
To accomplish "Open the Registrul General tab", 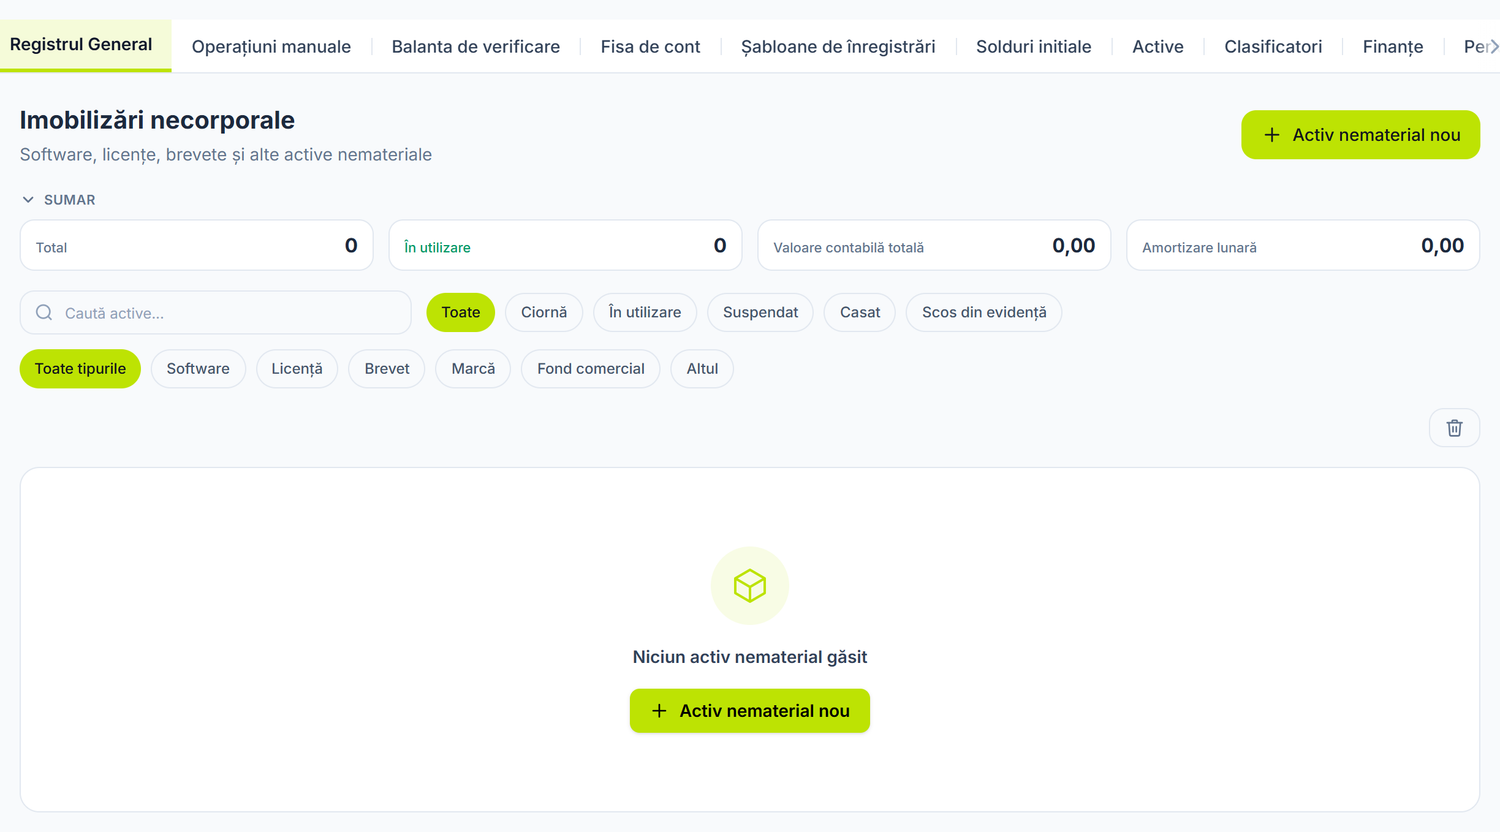I will [x=81, y=45].
